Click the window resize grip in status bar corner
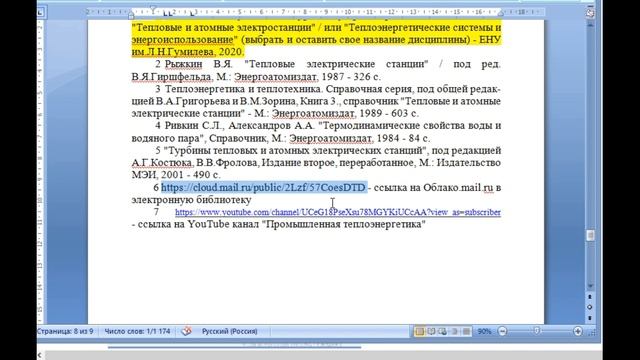This screenshot has width=640, height=360. (x=593, y=333)
